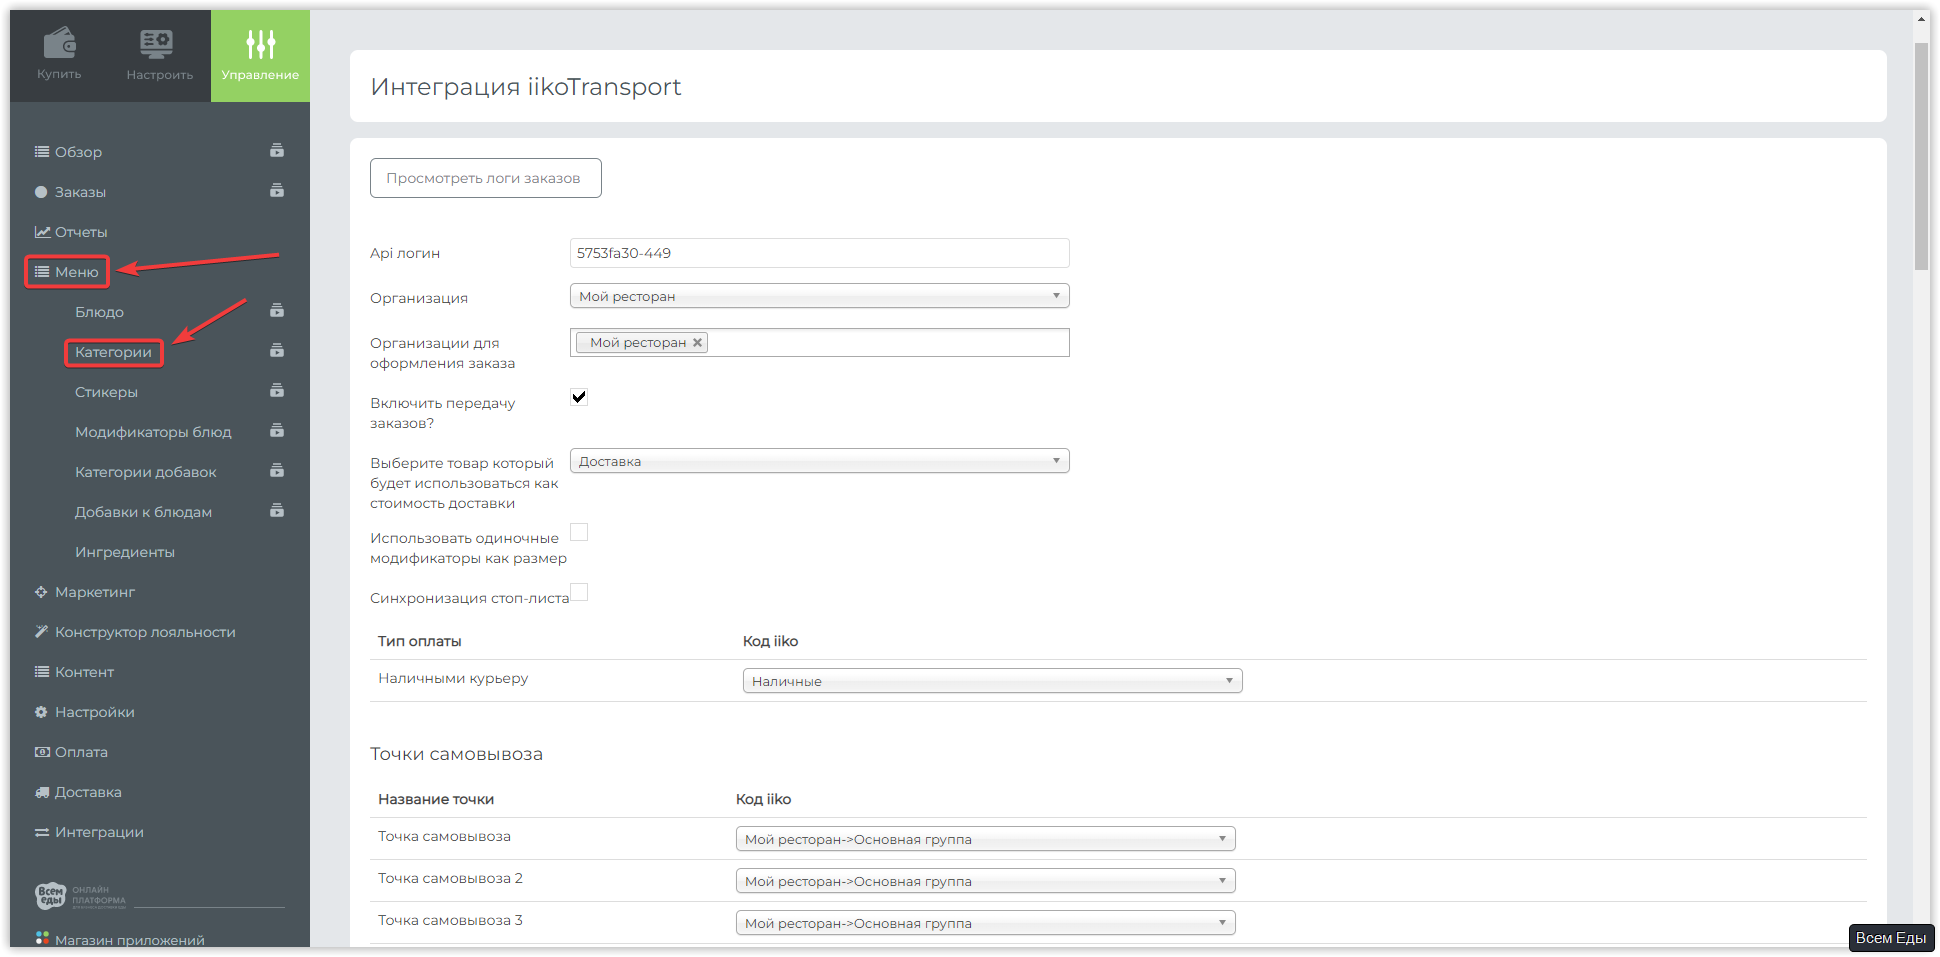
Task: Click into the Api логин field
Action: [819, 253]
